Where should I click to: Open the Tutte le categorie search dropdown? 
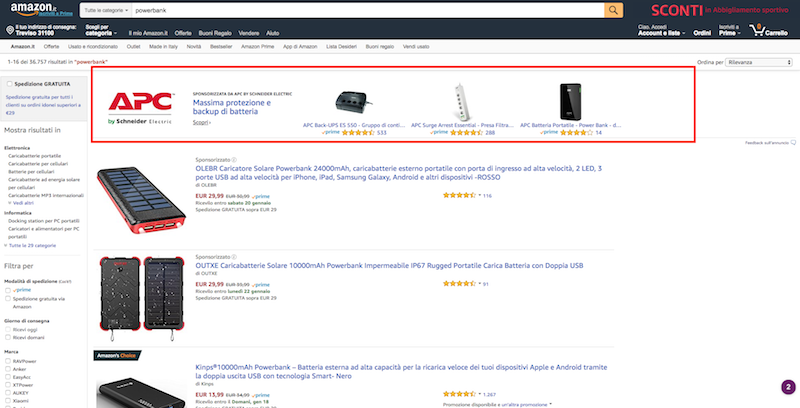(x=105, y=10)
